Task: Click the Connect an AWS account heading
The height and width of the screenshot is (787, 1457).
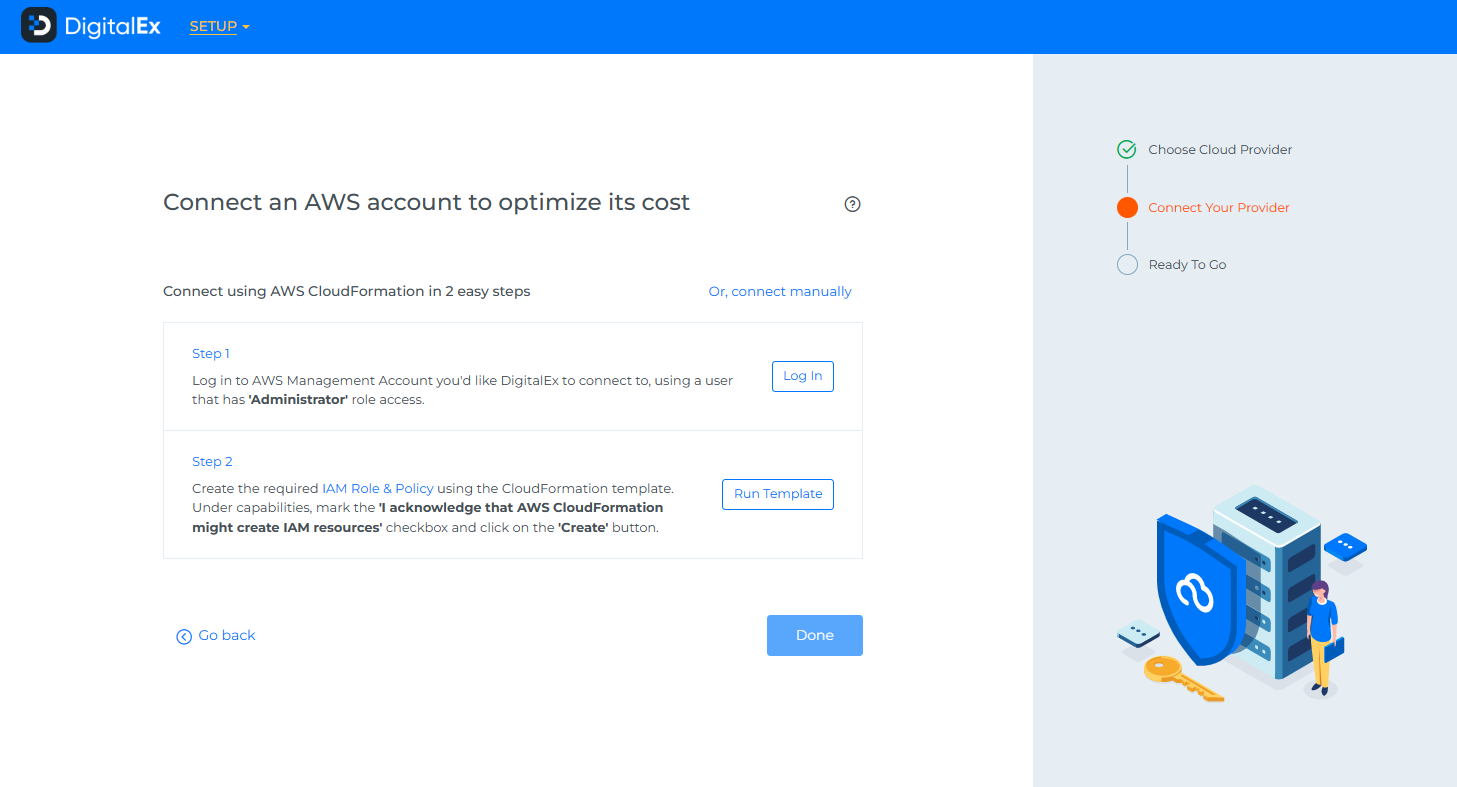Action: (427, 203)
